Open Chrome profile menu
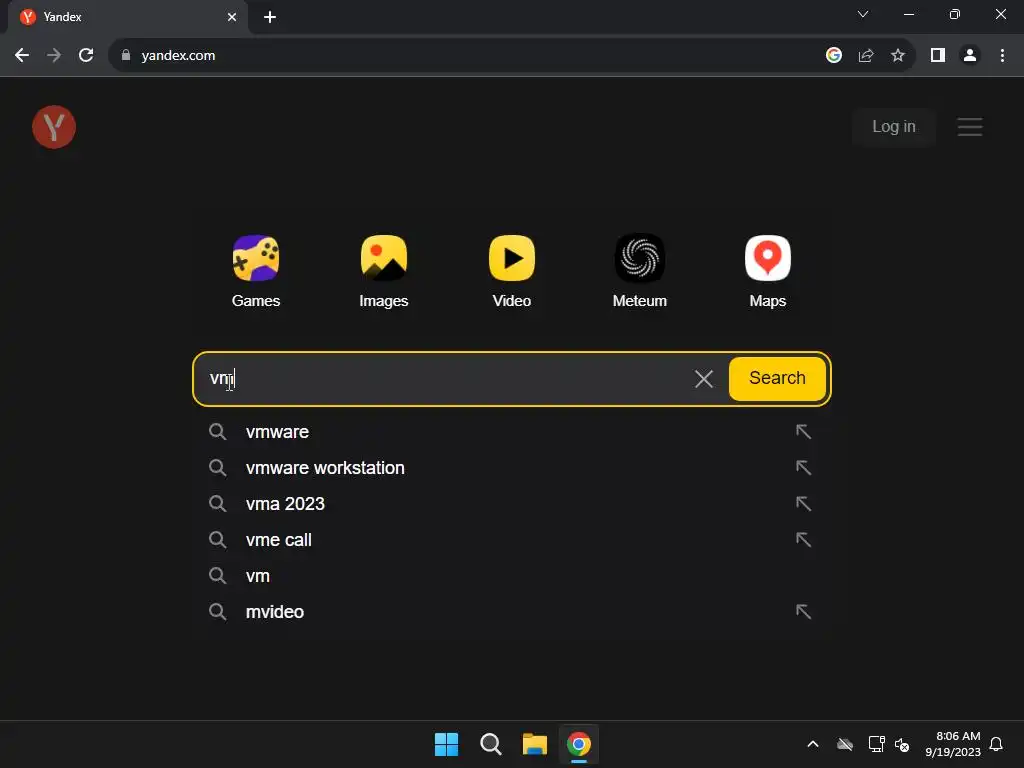The image size is (1024, 768). 970,56
